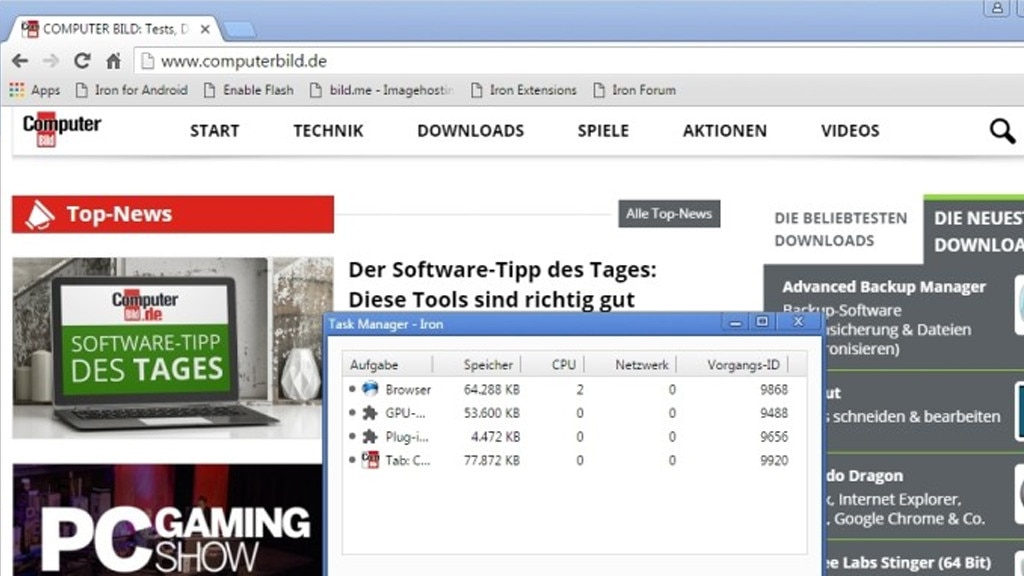Click the Browser process icon in Task Manager
This screenshot has height=576, width=1024.
click(x=368, y=390)
